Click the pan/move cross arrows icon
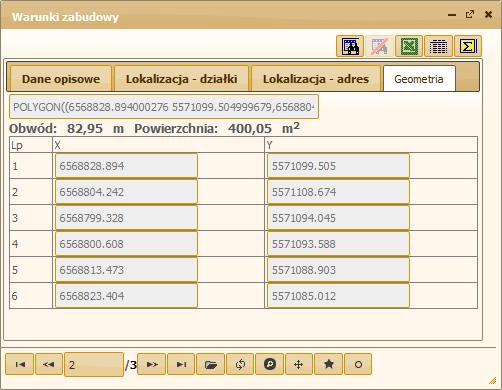 (299, 364)
